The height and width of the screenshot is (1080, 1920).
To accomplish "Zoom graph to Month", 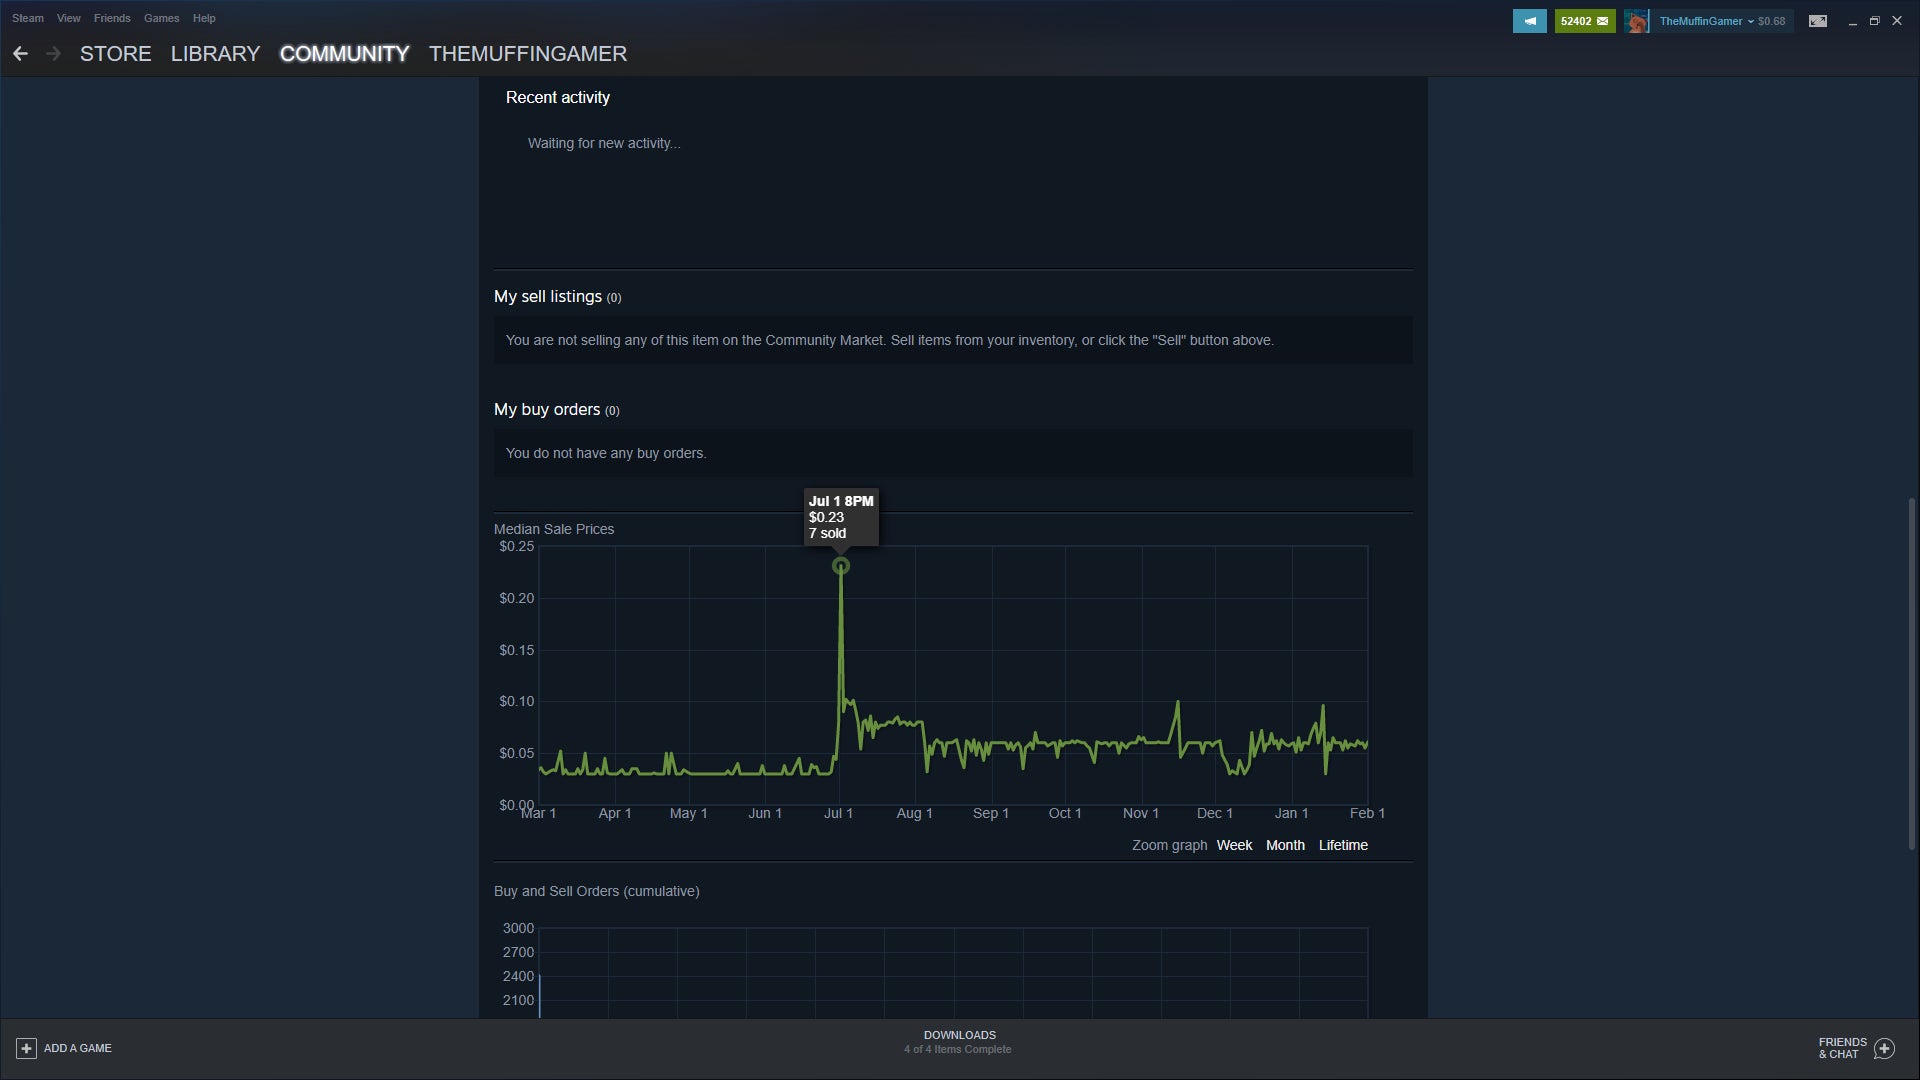I will [x=1284, y=845].
